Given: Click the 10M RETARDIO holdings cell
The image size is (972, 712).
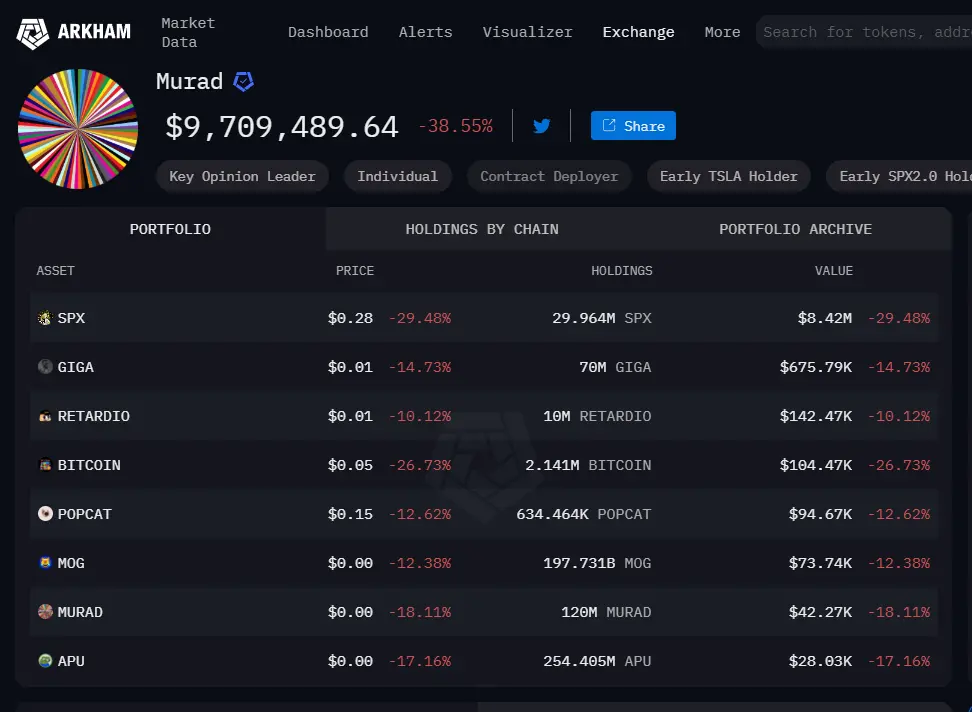Looking at the screenshot, I should click(x=597, y=416).
